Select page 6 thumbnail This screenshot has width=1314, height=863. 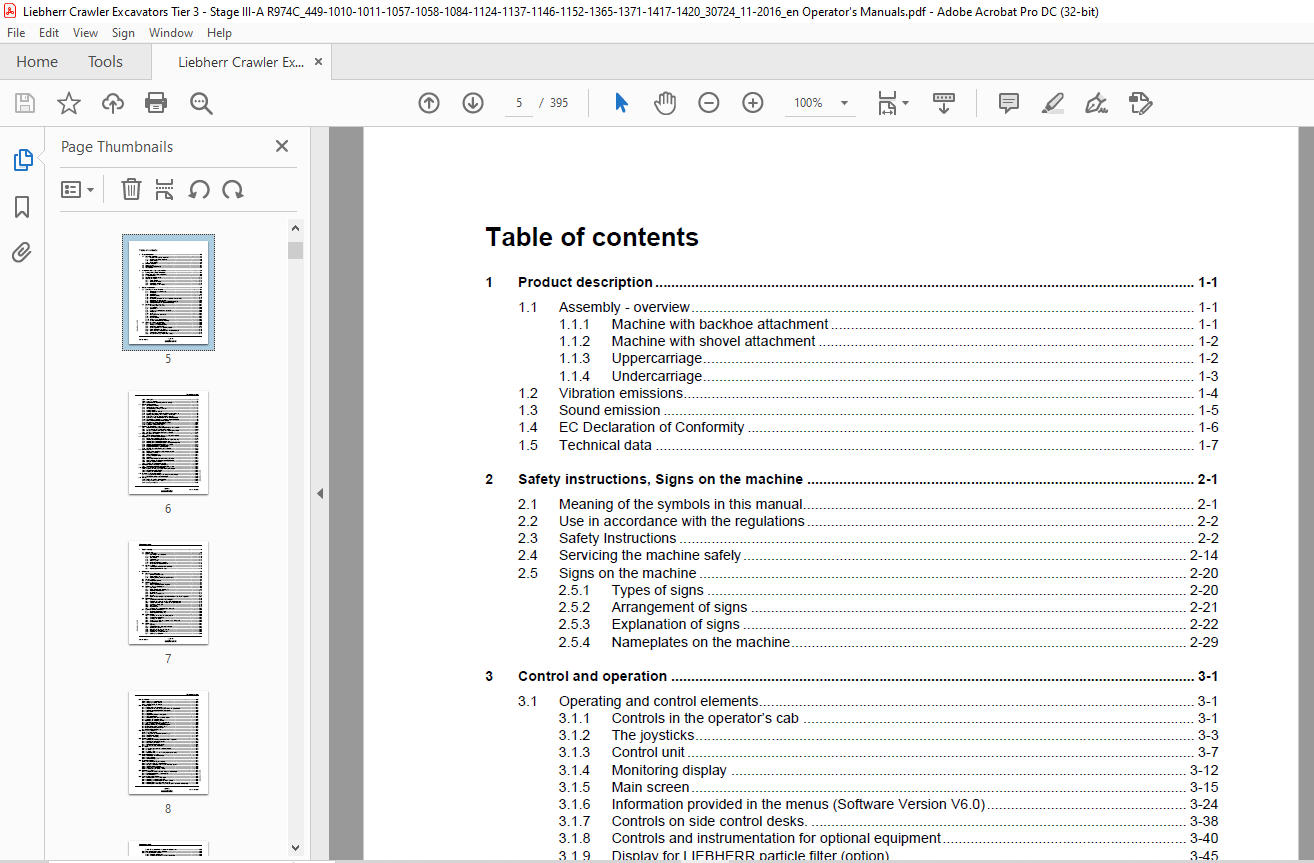[168, 443]
